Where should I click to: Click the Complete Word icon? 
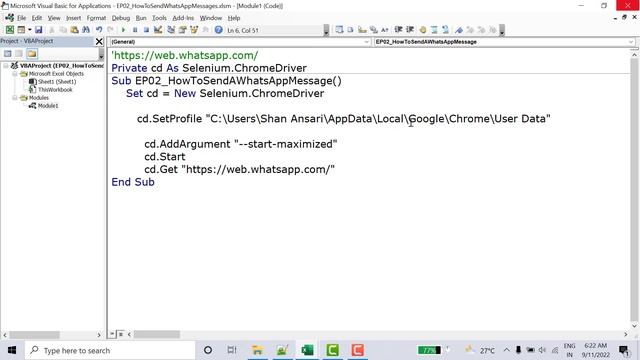click(384, 30)
